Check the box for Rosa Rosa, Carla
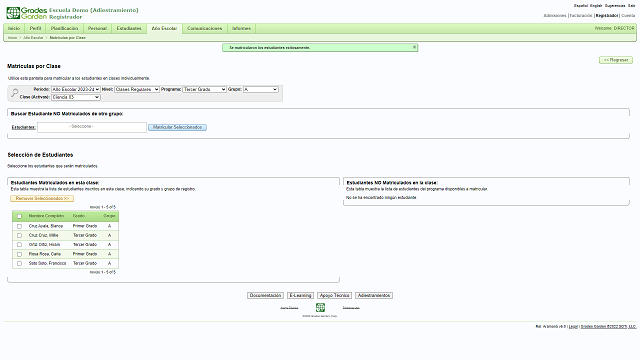 [x=19, y=254]
